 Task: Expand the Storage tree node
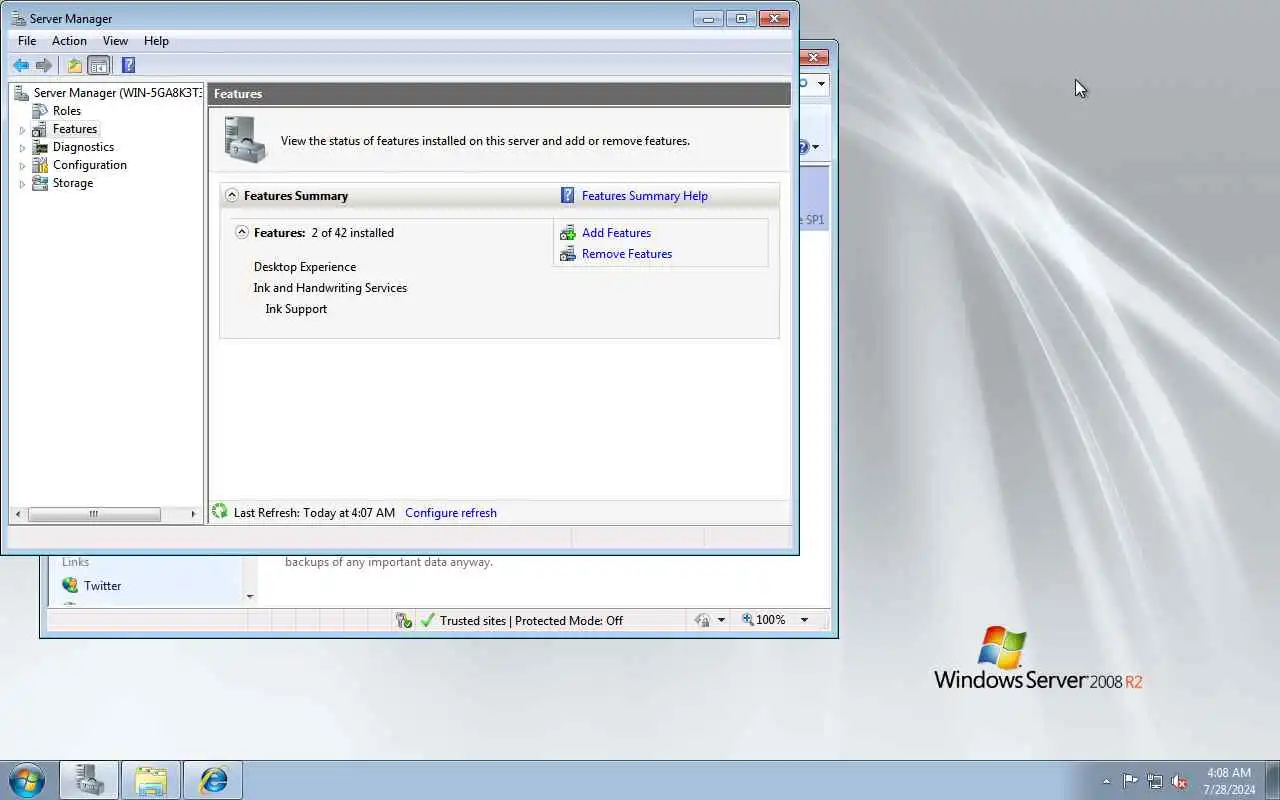[22, 184]
